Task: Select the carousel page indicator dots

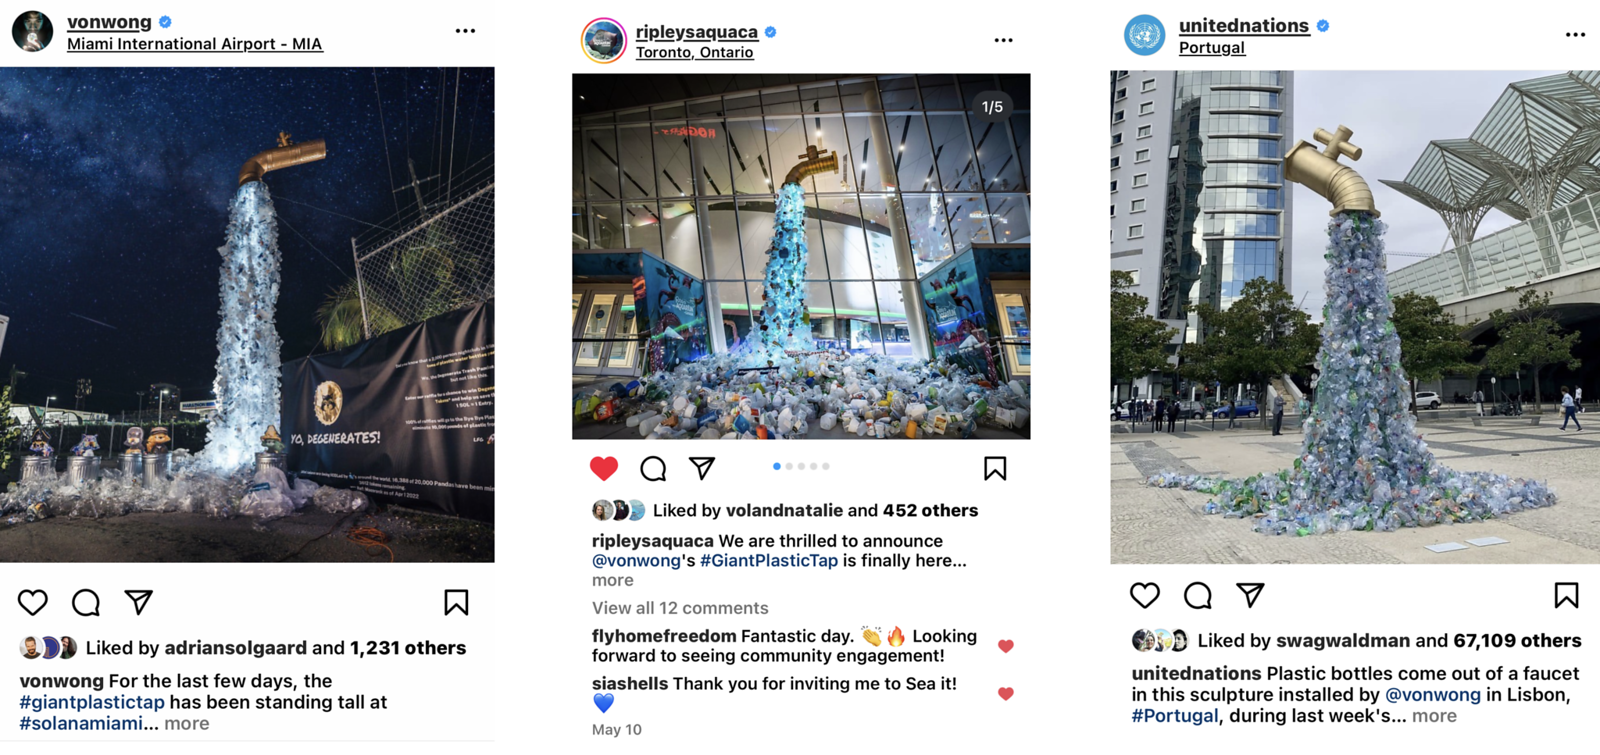Action: click(801, 466)
